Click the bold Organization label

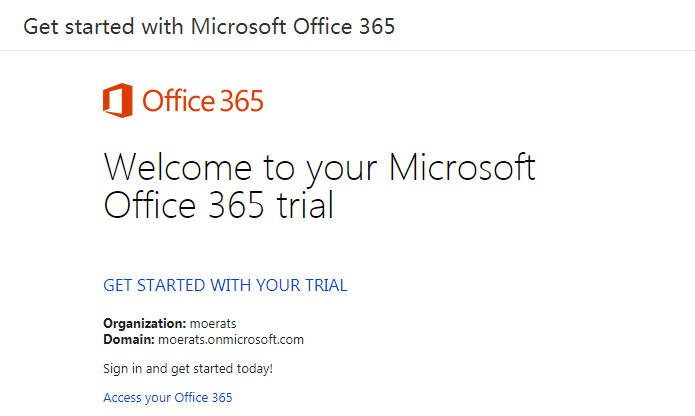tap(144, 324)
